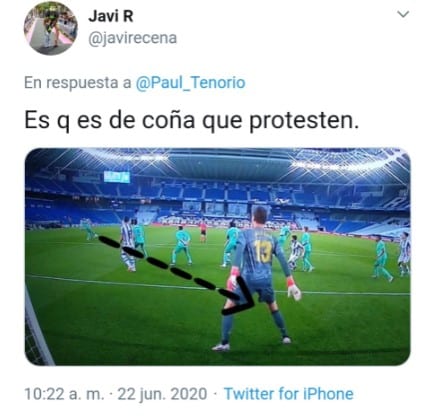Click the goalkeeper's white right glove
The image size is (438, 416).
(294, 290)
